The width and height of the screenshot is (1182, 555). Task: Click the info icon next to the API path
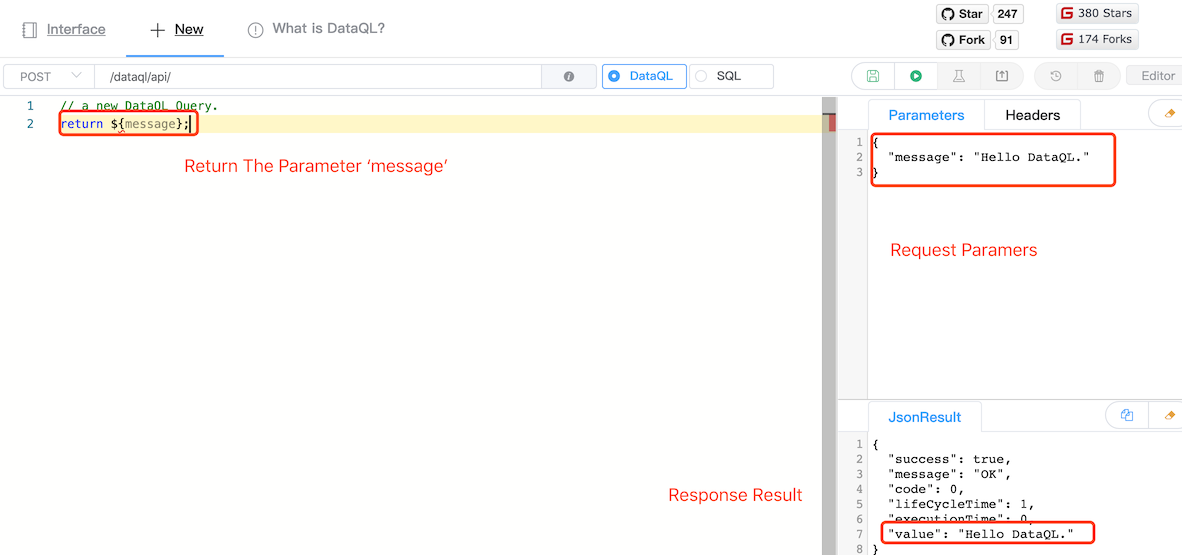[569, 76]
